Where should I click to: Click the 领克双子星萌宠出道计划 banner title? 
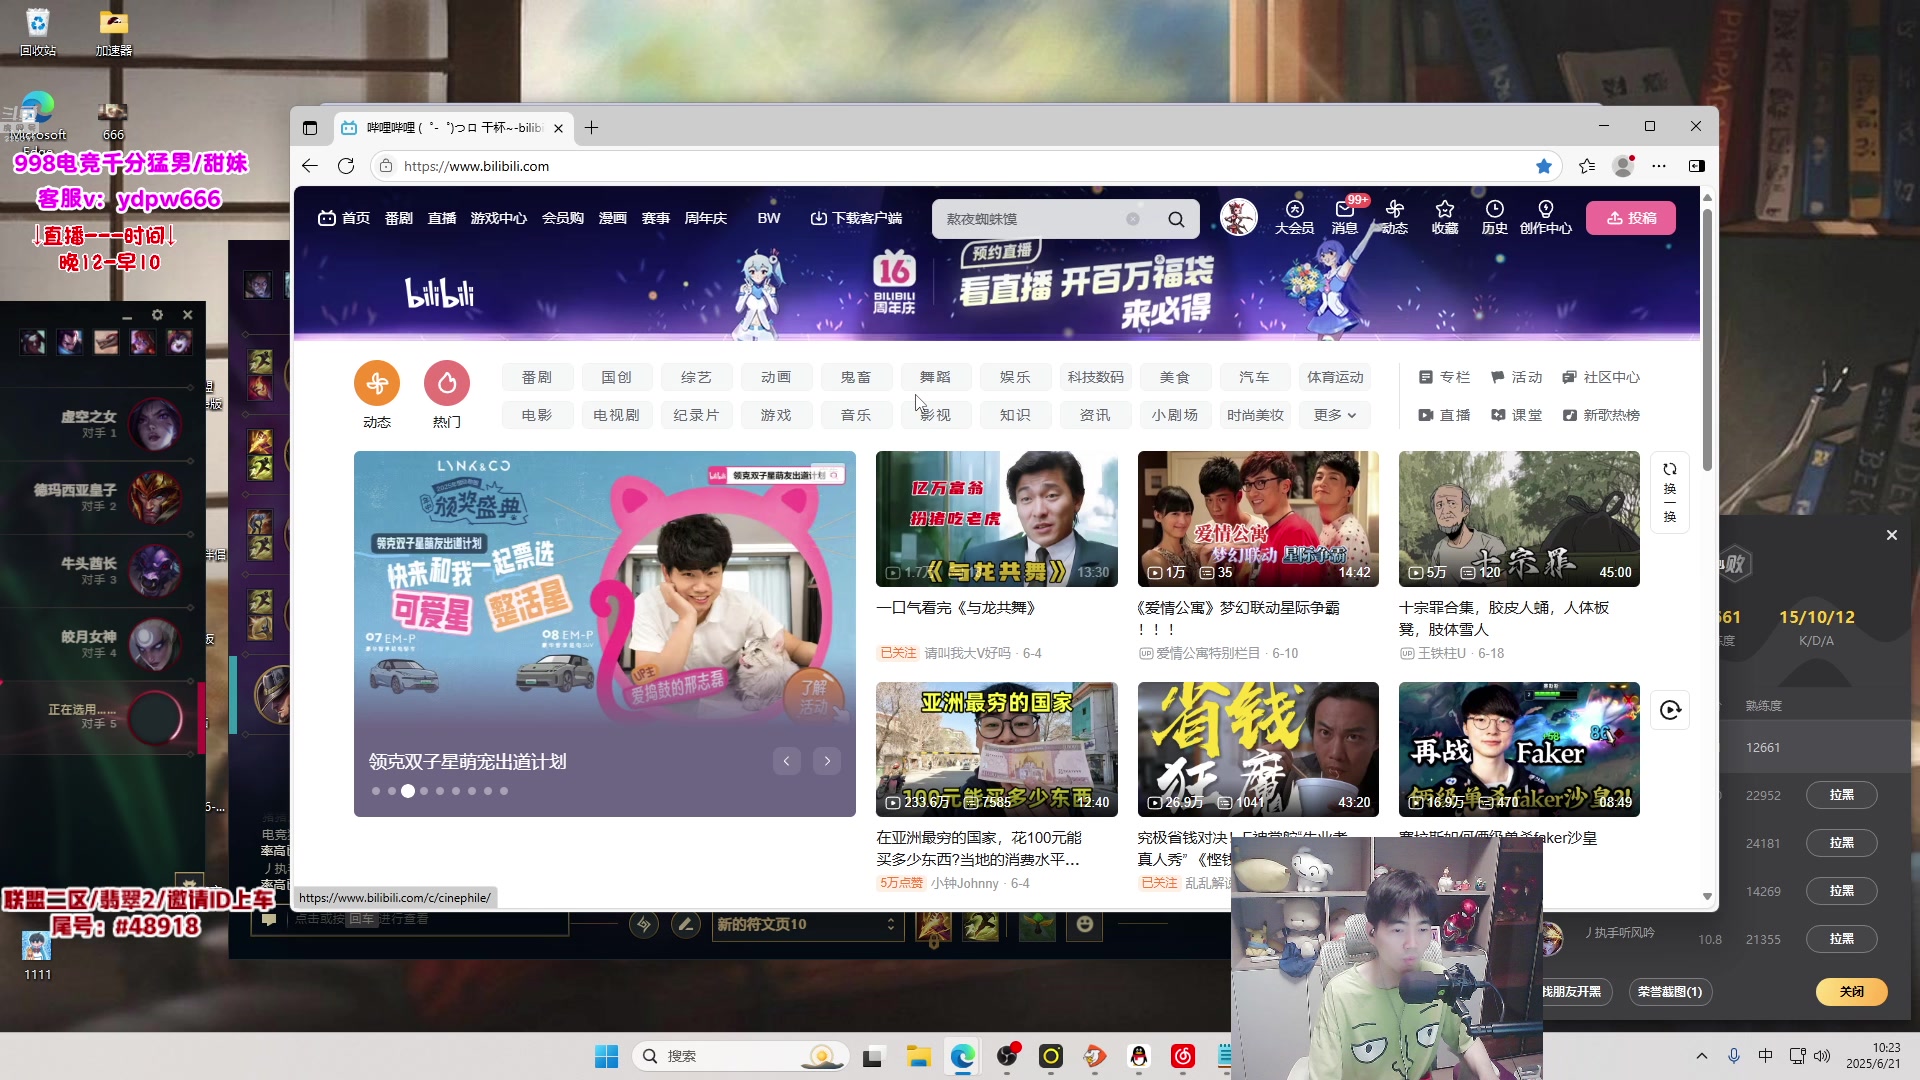(x=467, y=762)
